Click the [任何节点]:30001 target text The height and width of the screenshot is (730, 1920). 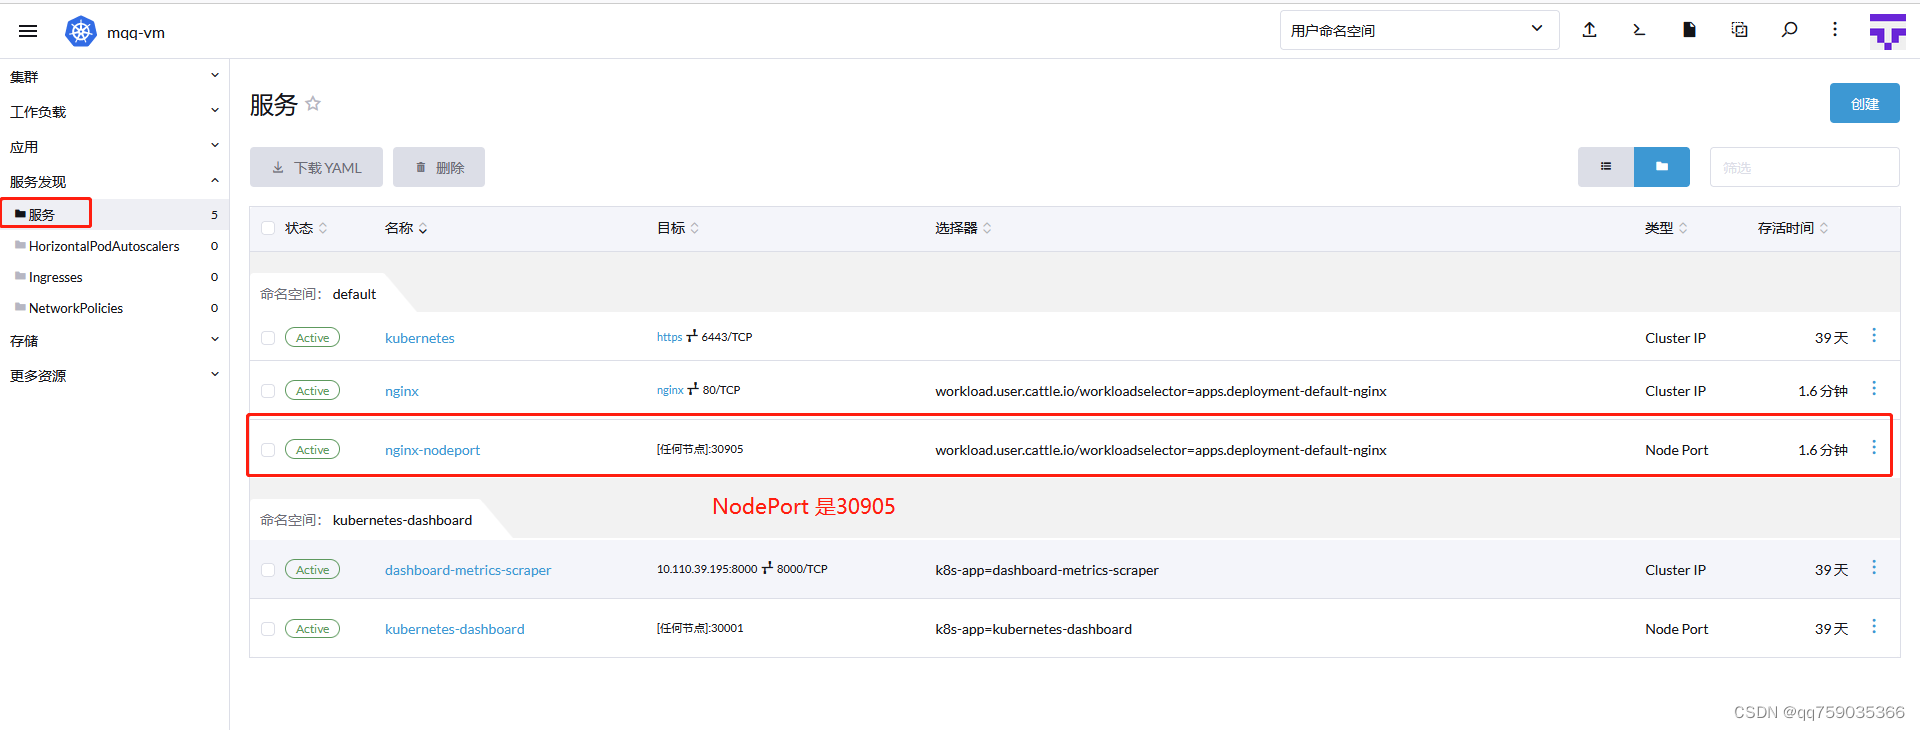(700, 628)
